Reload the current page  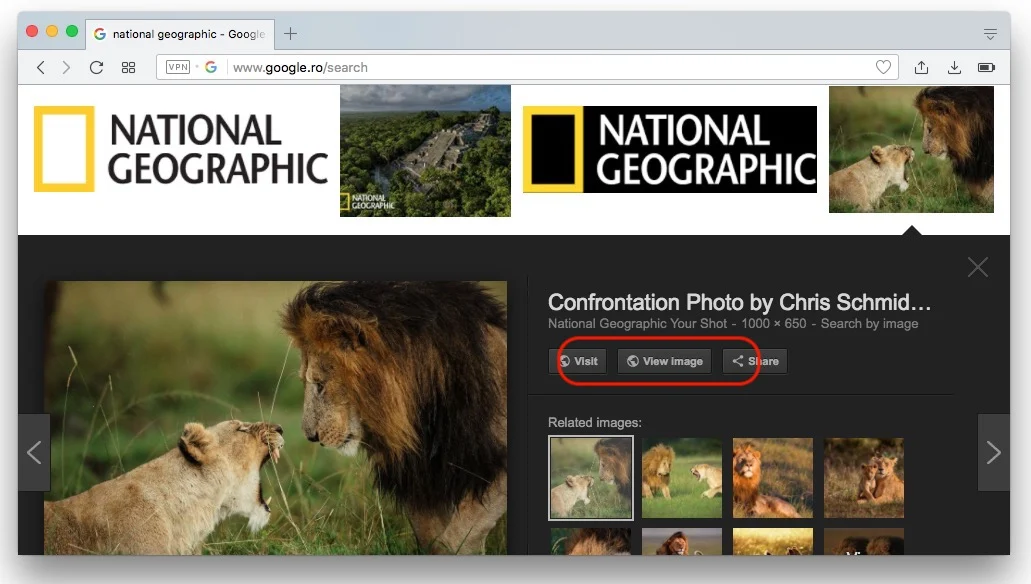point(96,68)
